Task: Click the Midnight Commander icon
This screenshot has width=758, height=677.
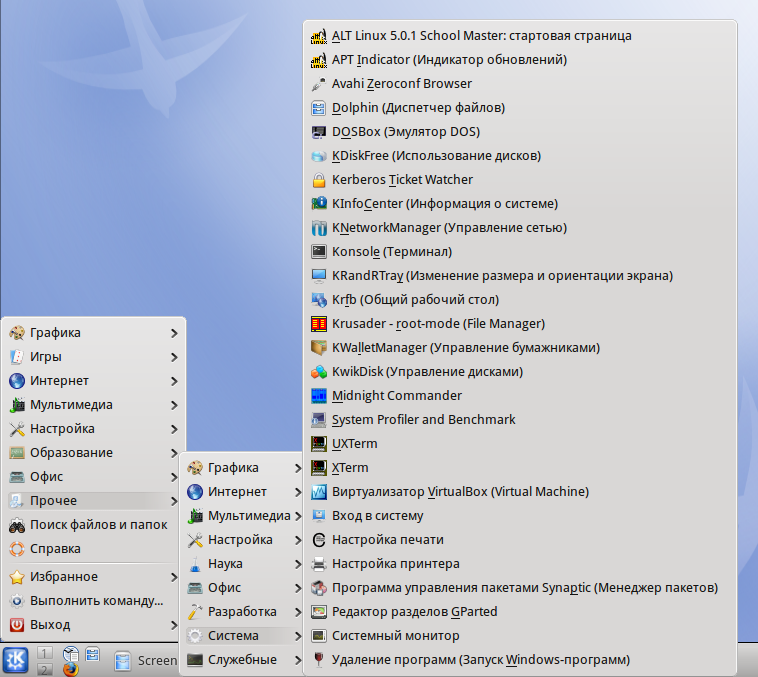Action: 319,396
